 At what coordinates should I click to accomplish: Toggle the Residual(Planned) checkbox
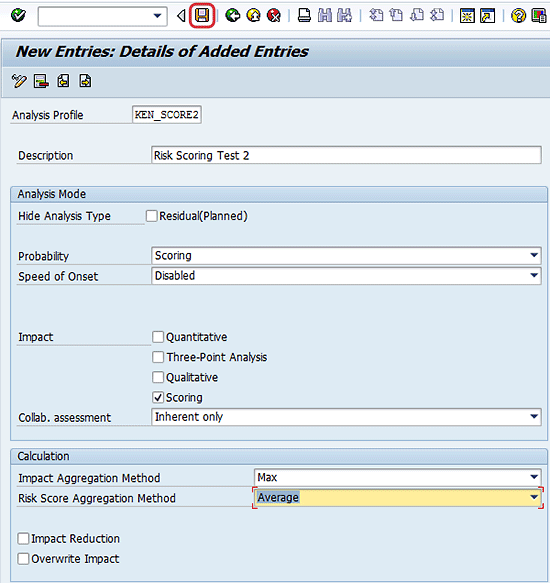point(151,216)
